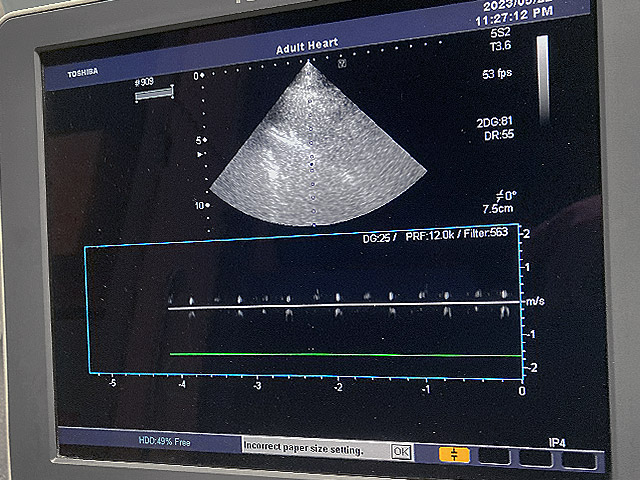The width and height of the screenshot is (640, 480).
Task: Click the Doppler sample gate on cursor line
Action: [312, 164]
